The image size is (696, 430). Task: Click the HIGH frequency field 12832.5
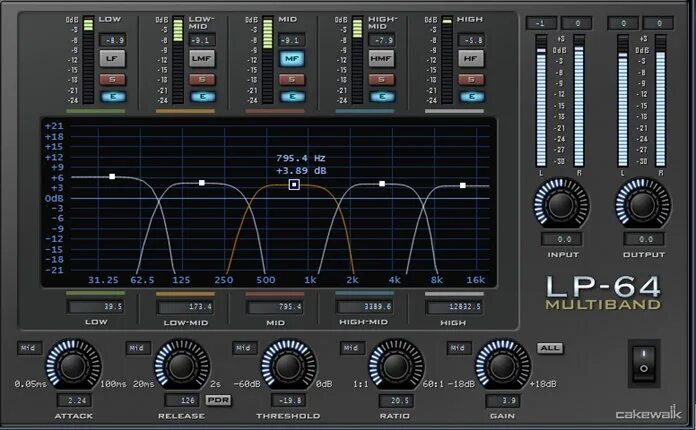pos(454,307)
